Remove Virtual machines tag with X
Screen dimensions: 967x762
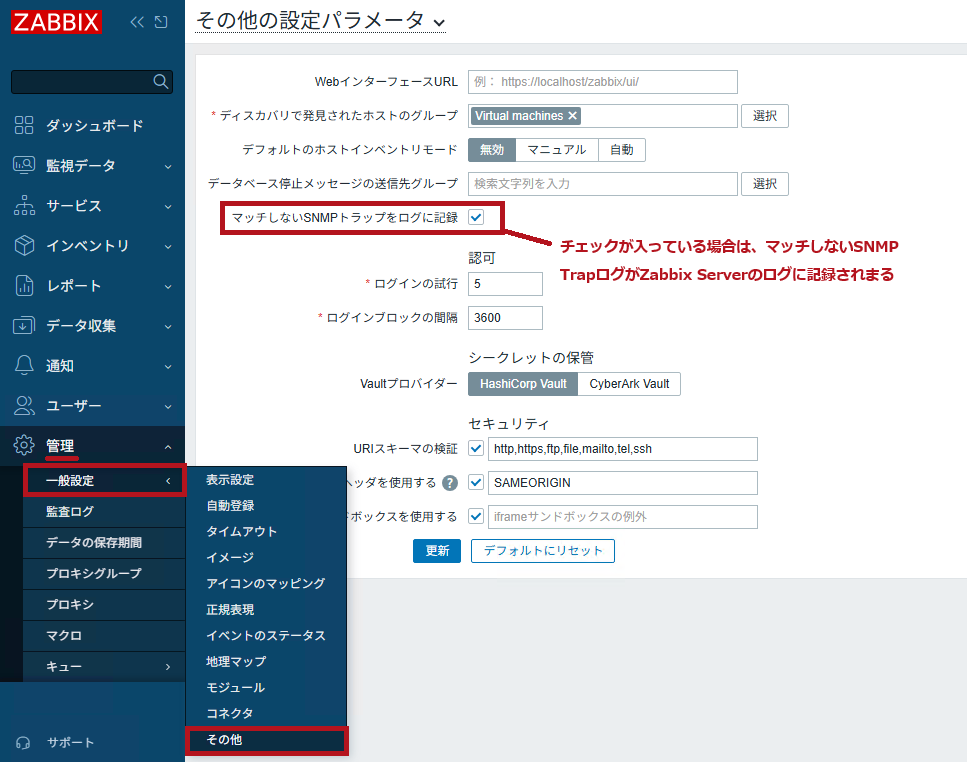572,116
